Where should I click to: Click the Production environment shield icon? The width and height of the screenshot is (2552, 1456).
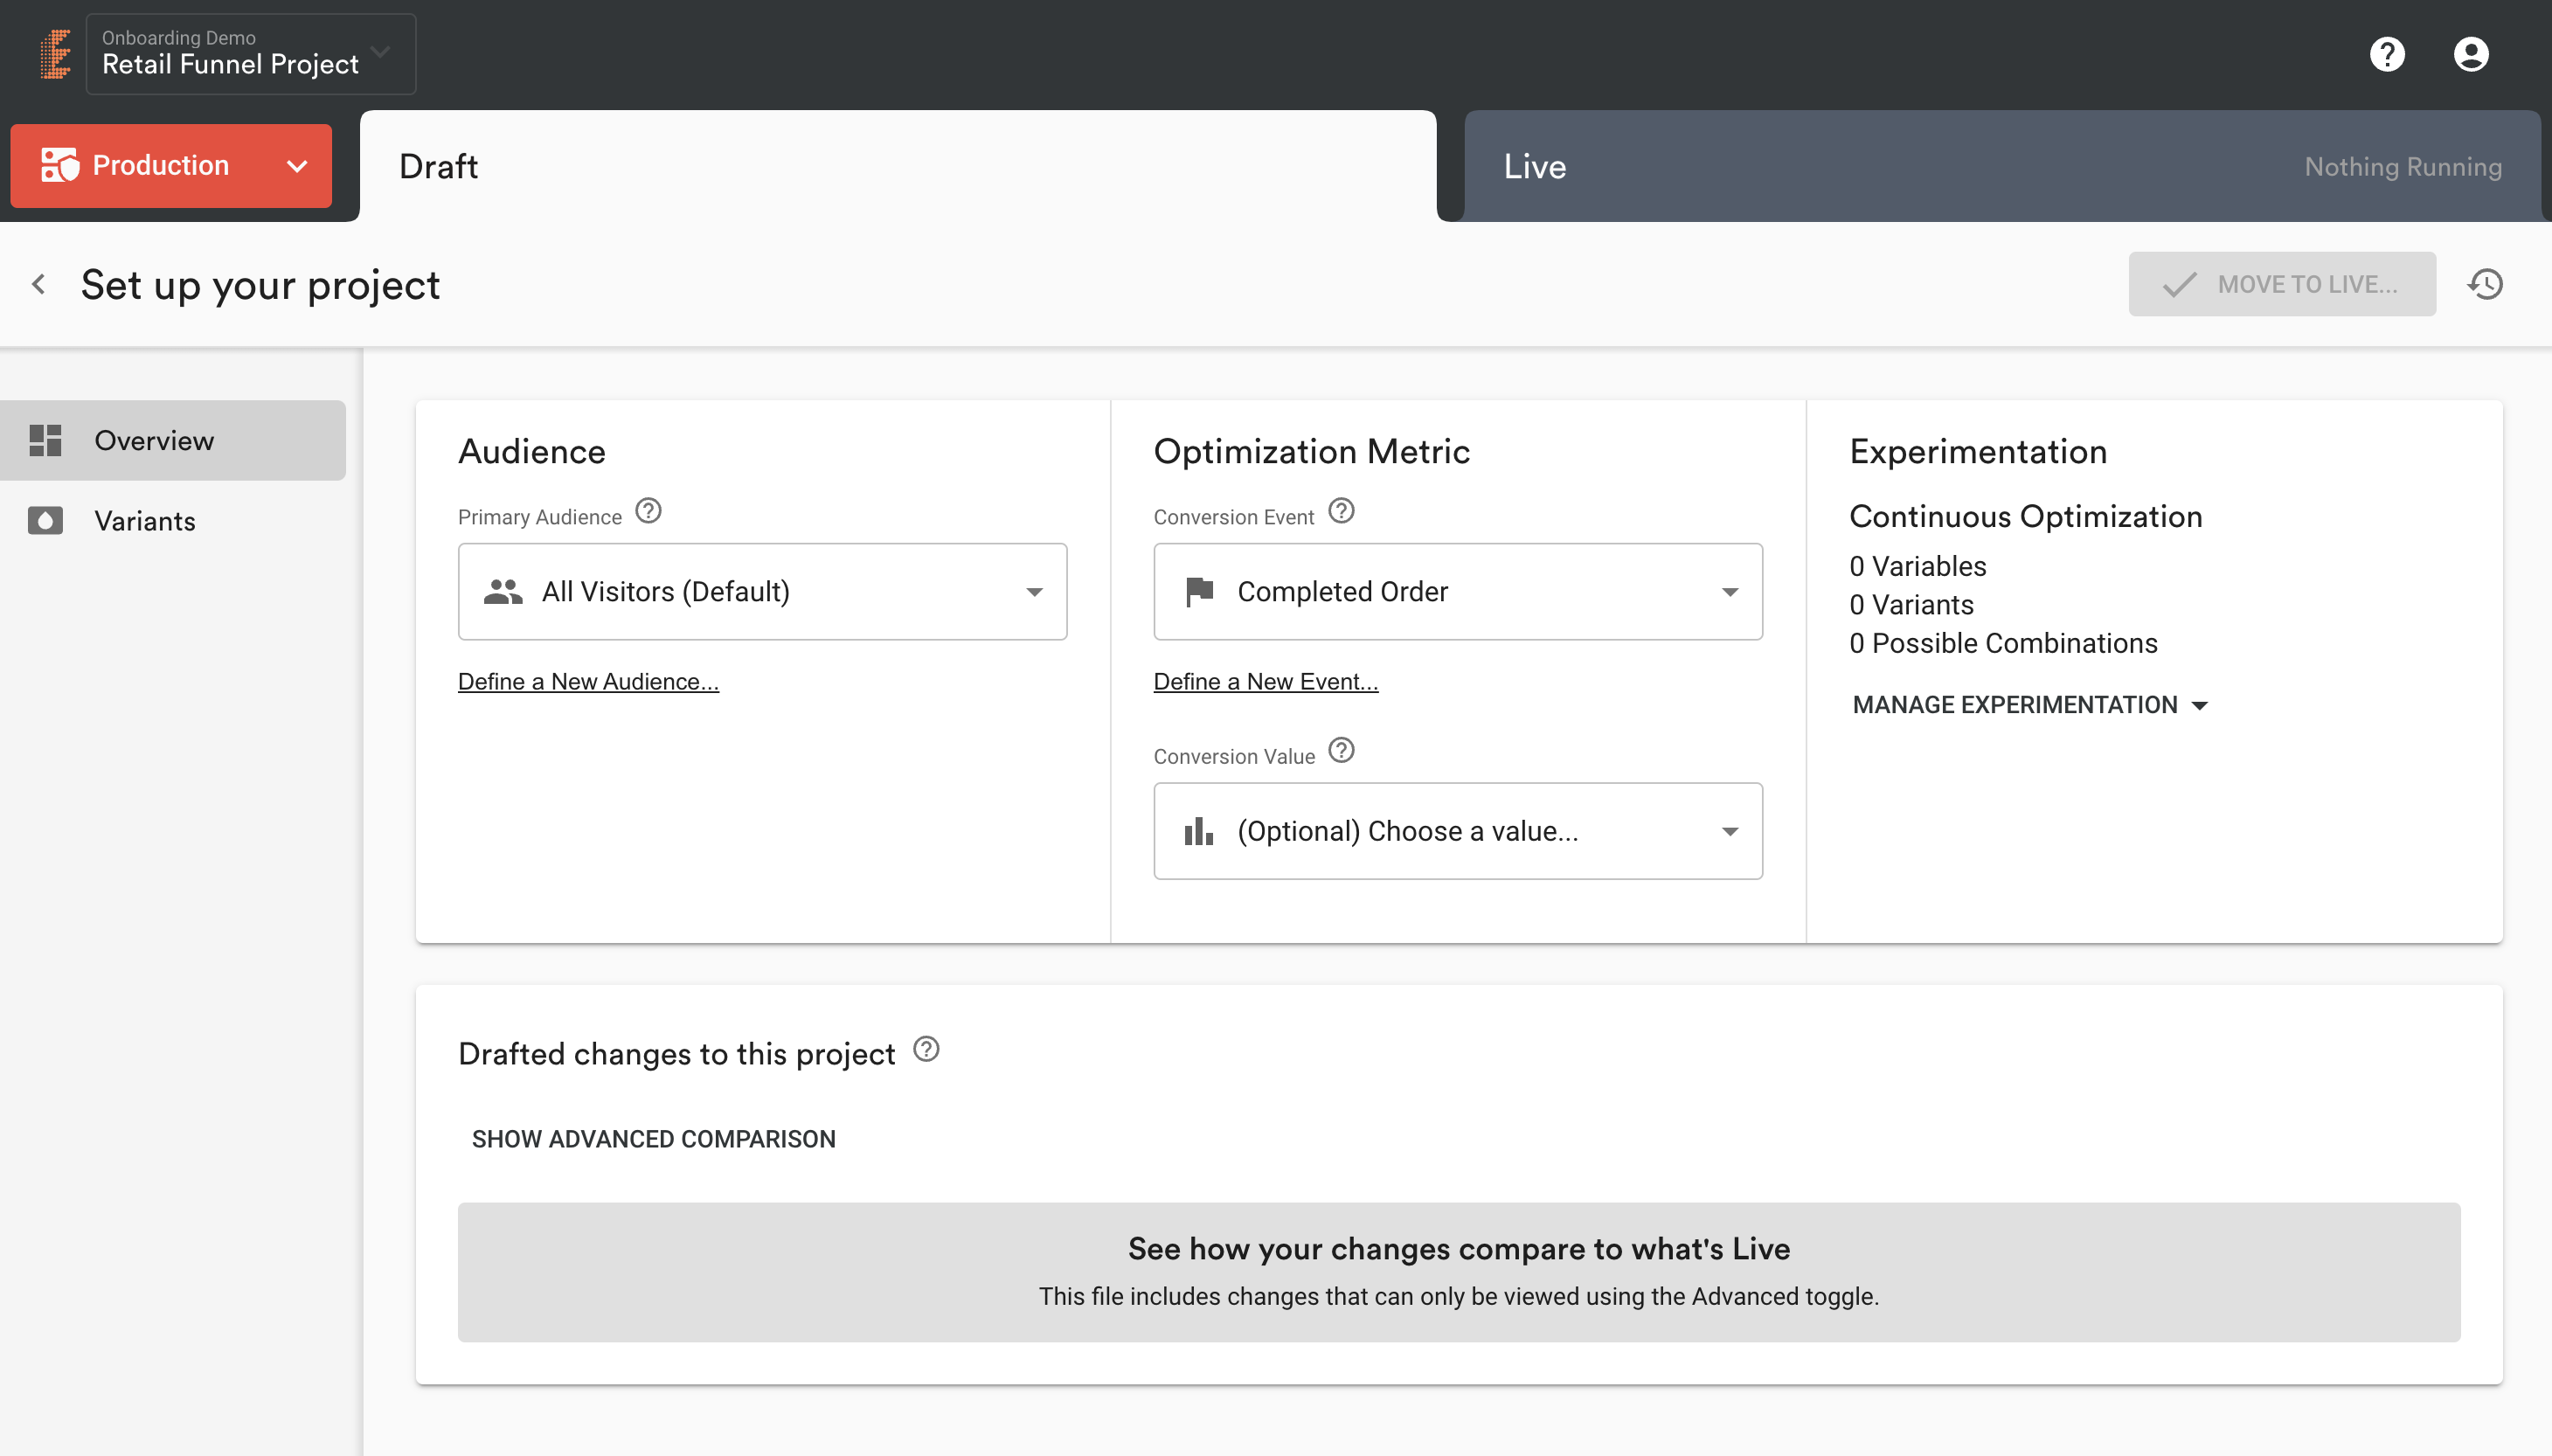point(59,165)
